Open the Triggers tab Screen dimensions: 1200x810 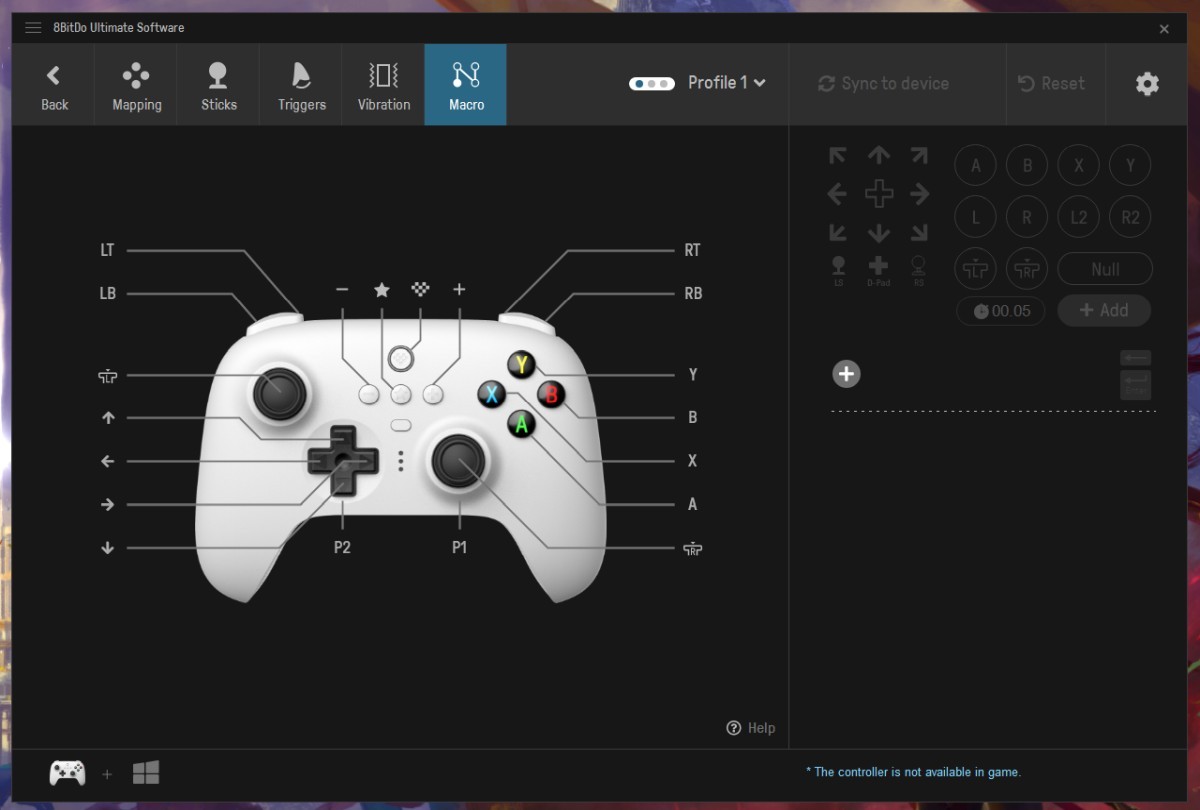(301, 85)
